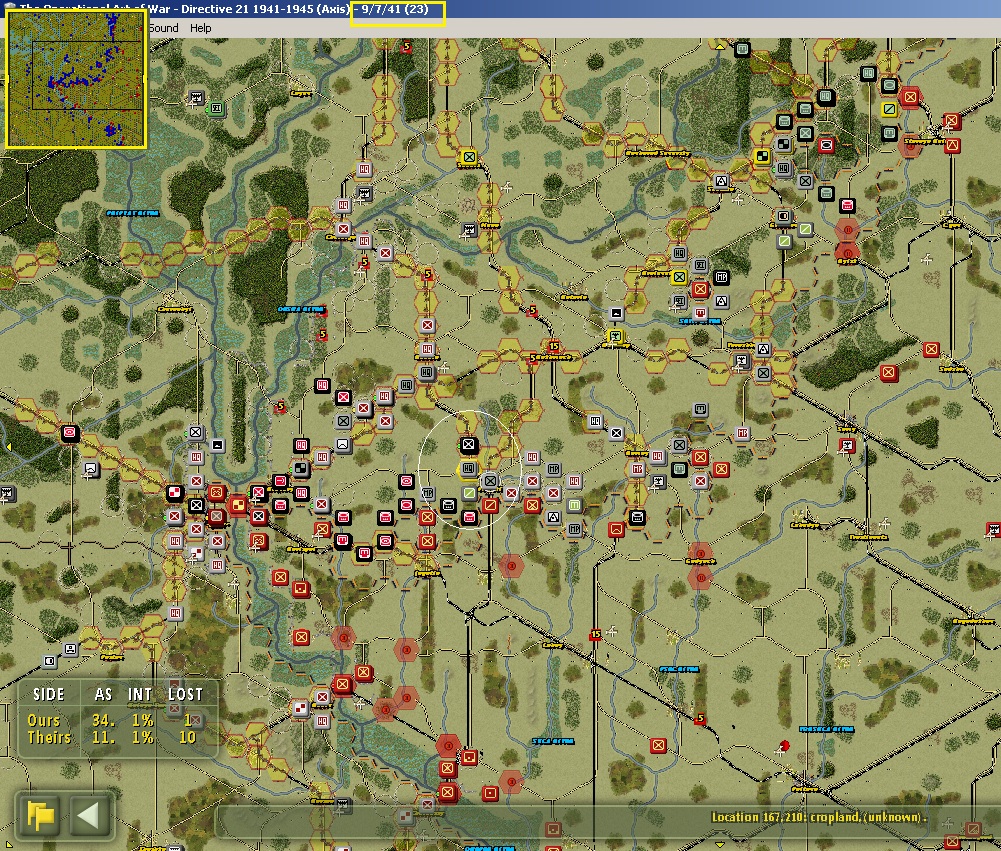Select the isolated black counter on the western road
Screen dimensions: 1001x851
pyautogui.click(x=70, y=433)
